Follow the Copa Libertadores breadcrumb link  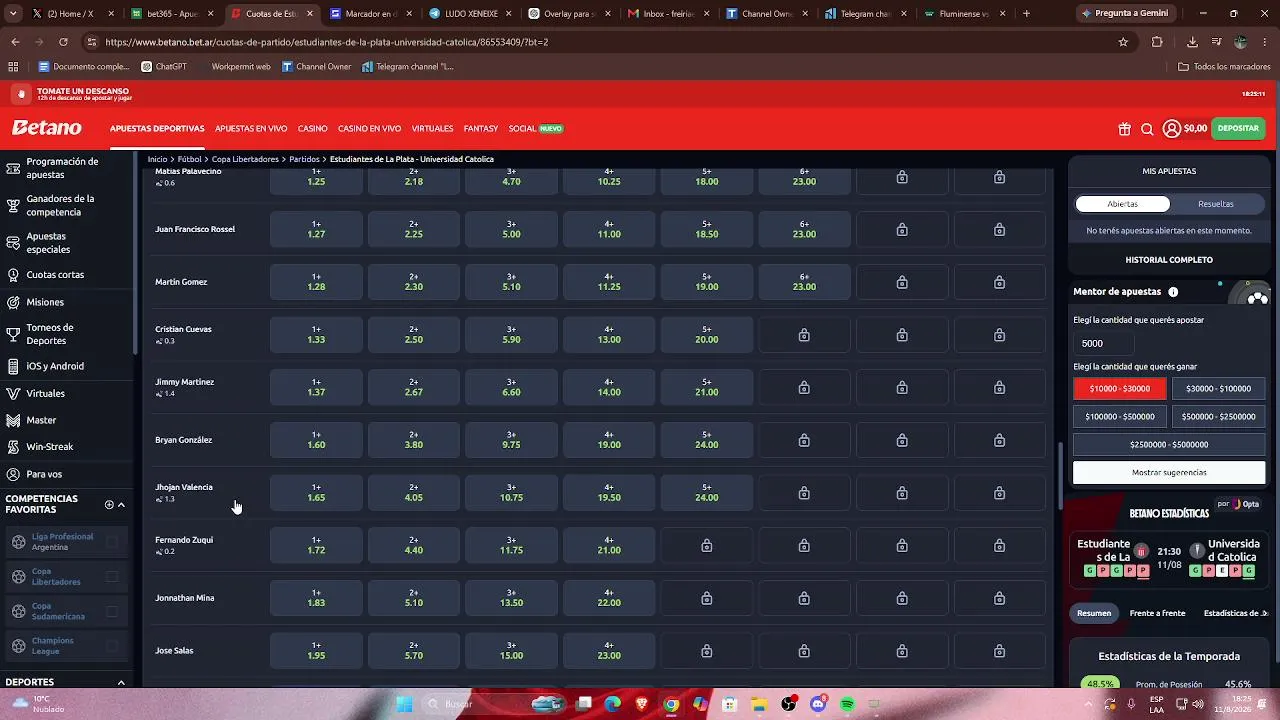click(245, 159)
